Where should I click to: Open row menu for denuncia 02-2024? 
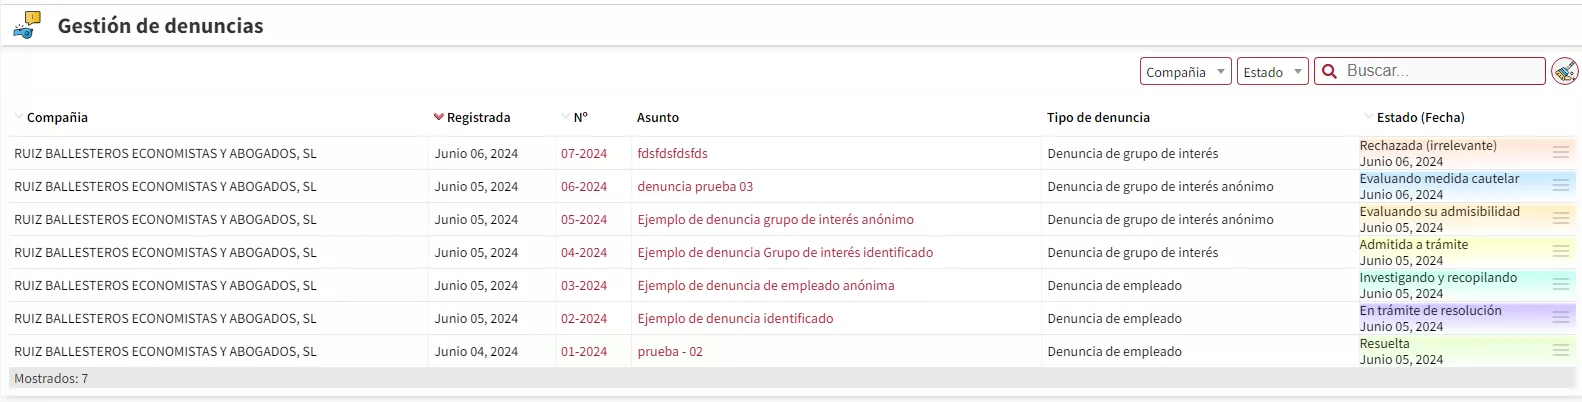[1561, 317]
